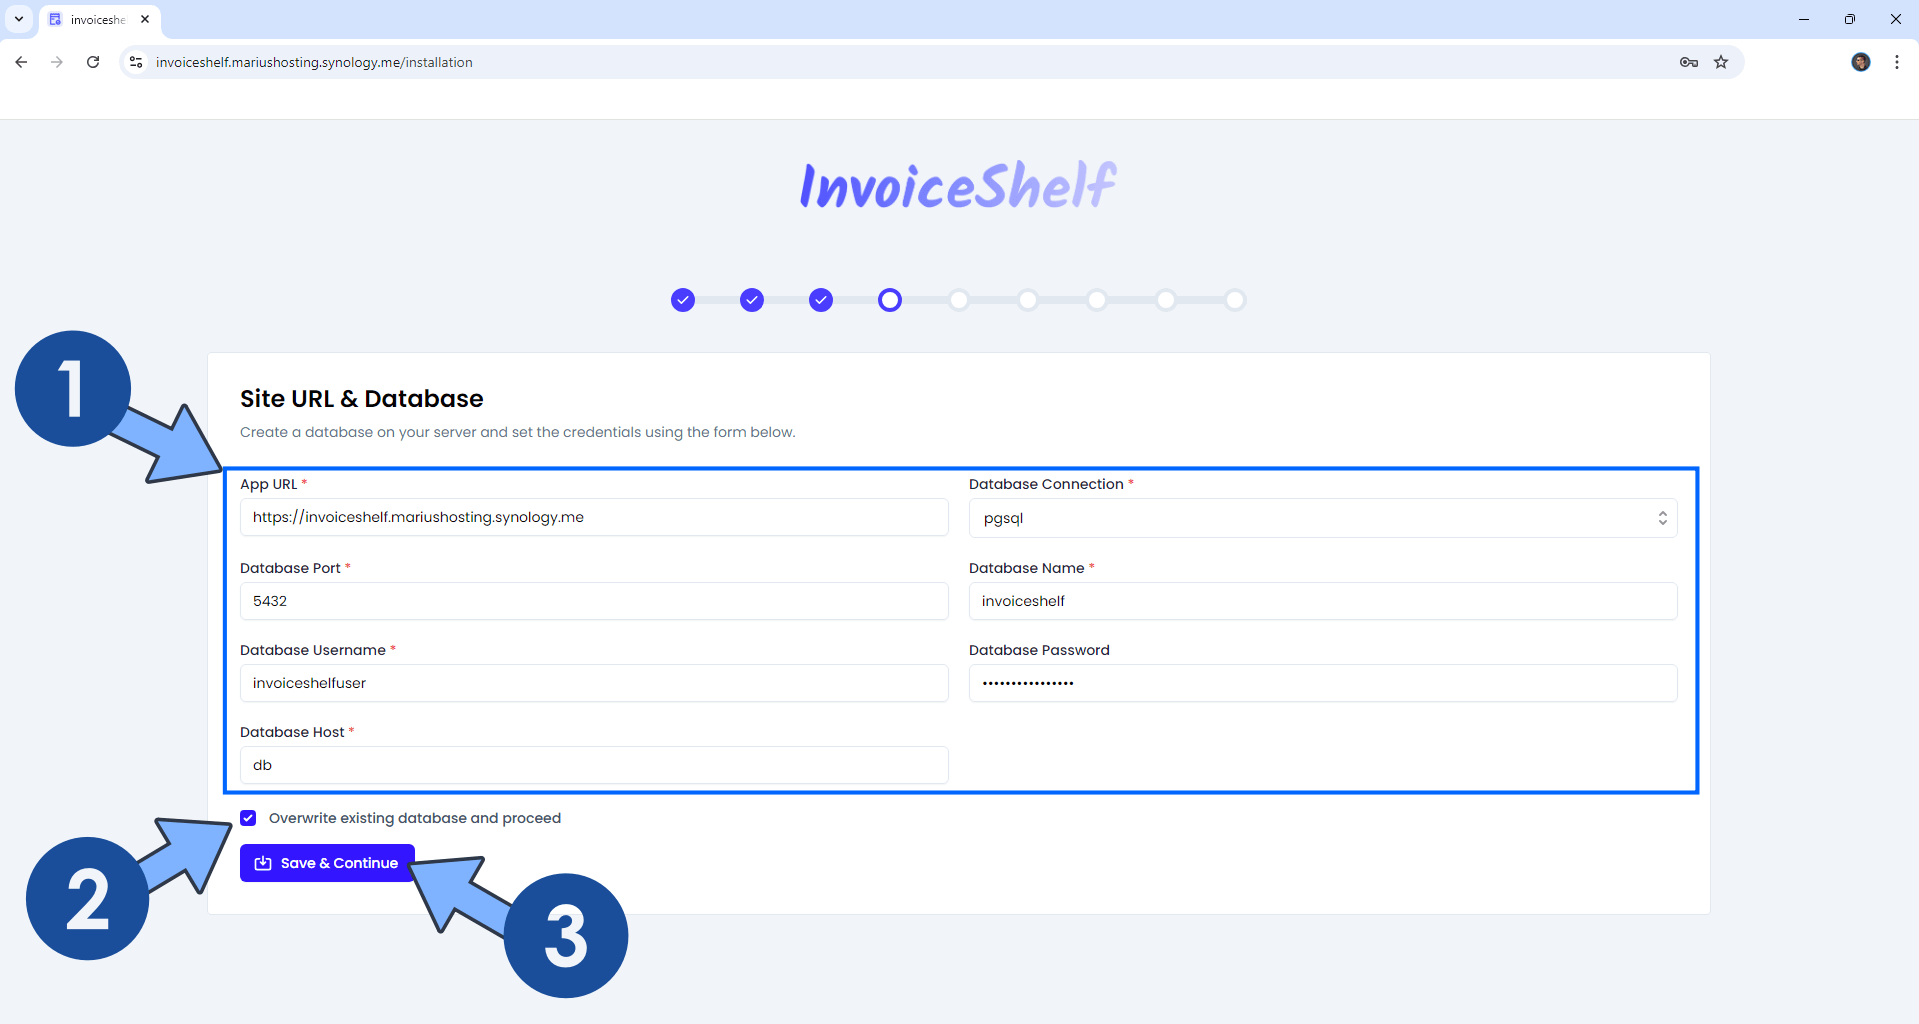This screenshot has width=1919, height=1024.
Task: Click the browser back arrow
Action: (21, 62)
